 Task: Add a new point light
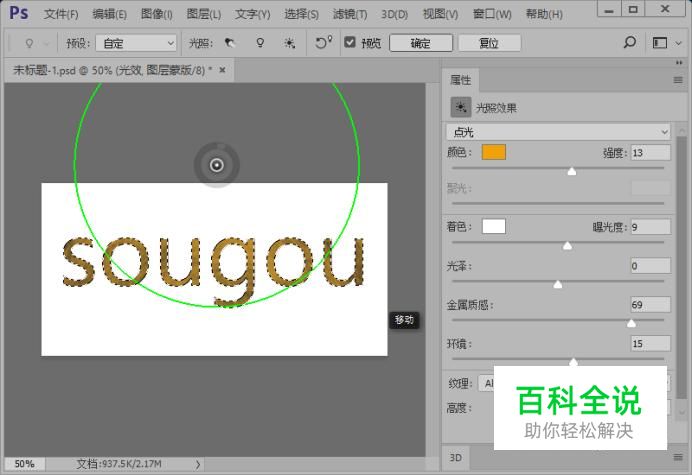(260, 43)
